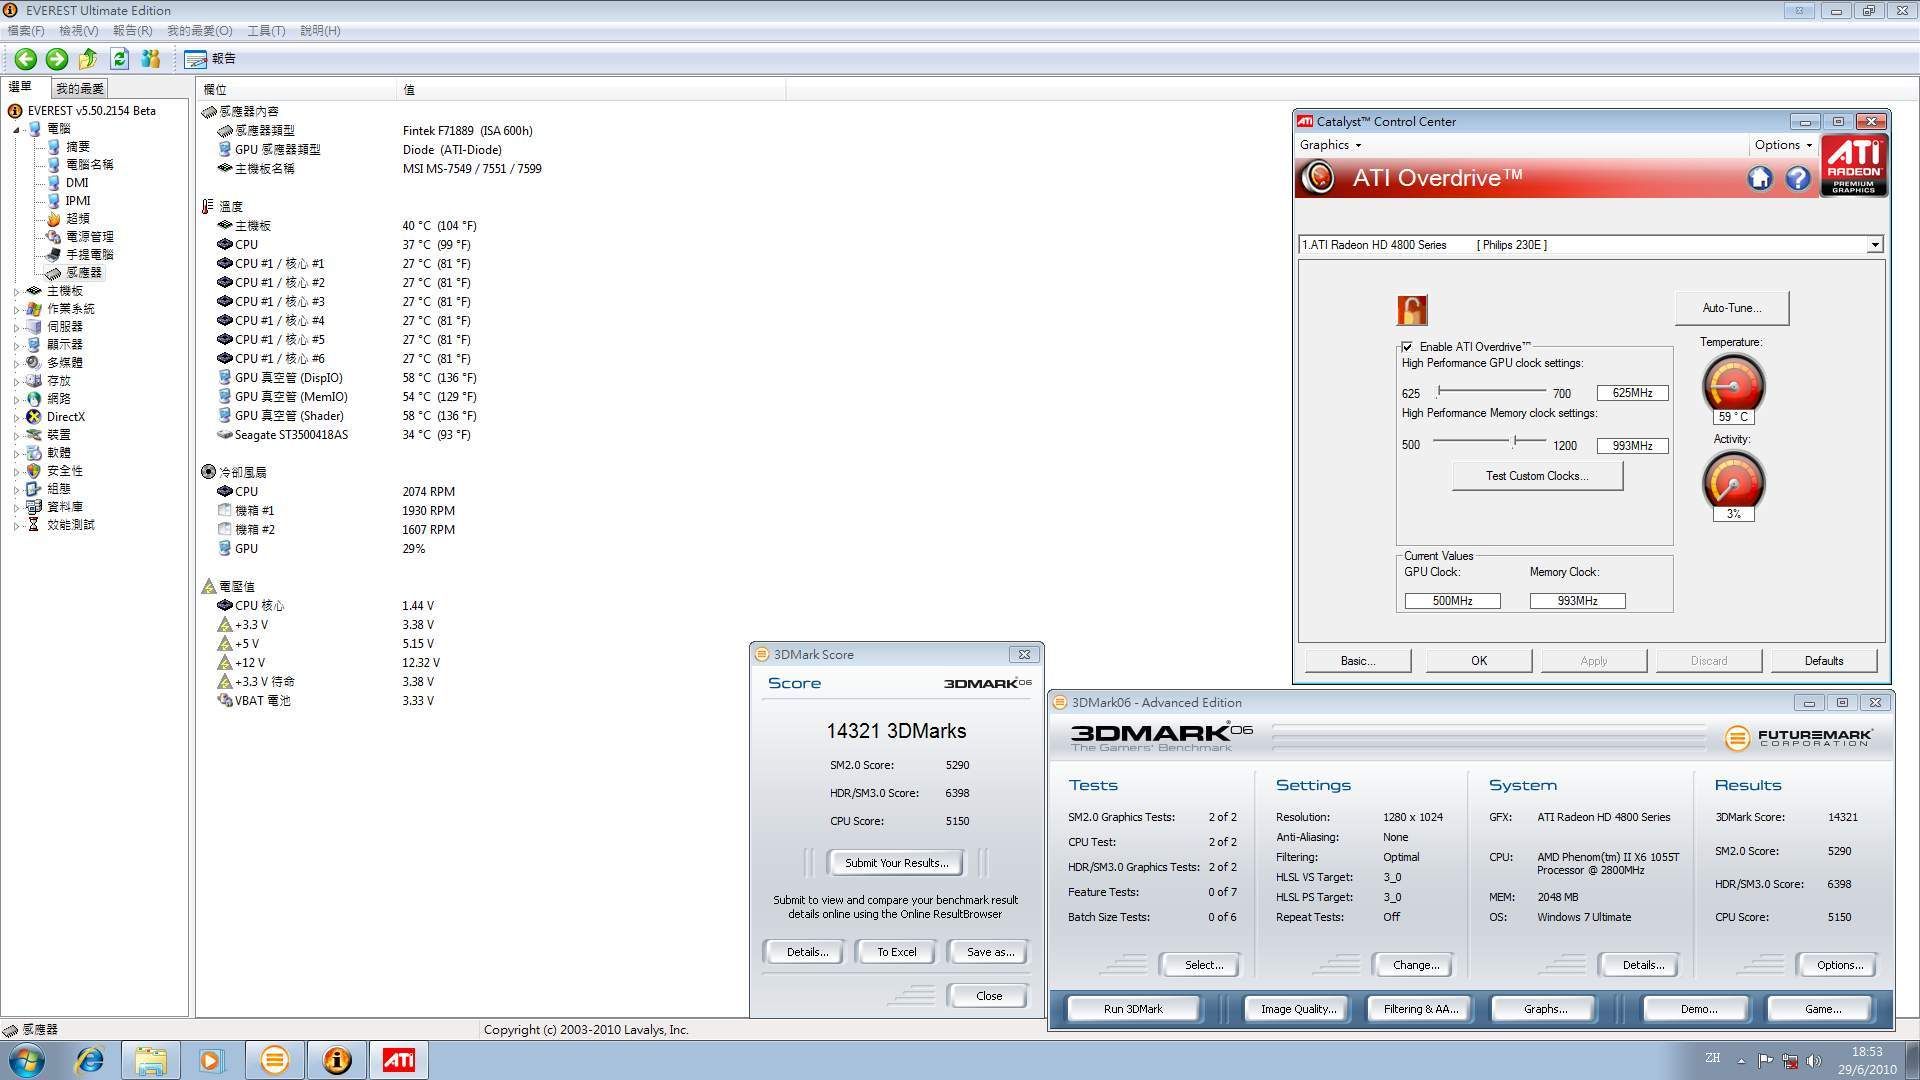
Task: Open the Graphics dropdown menu in Catalyst
Action: pyautogui.click(x=1330, y=145)
